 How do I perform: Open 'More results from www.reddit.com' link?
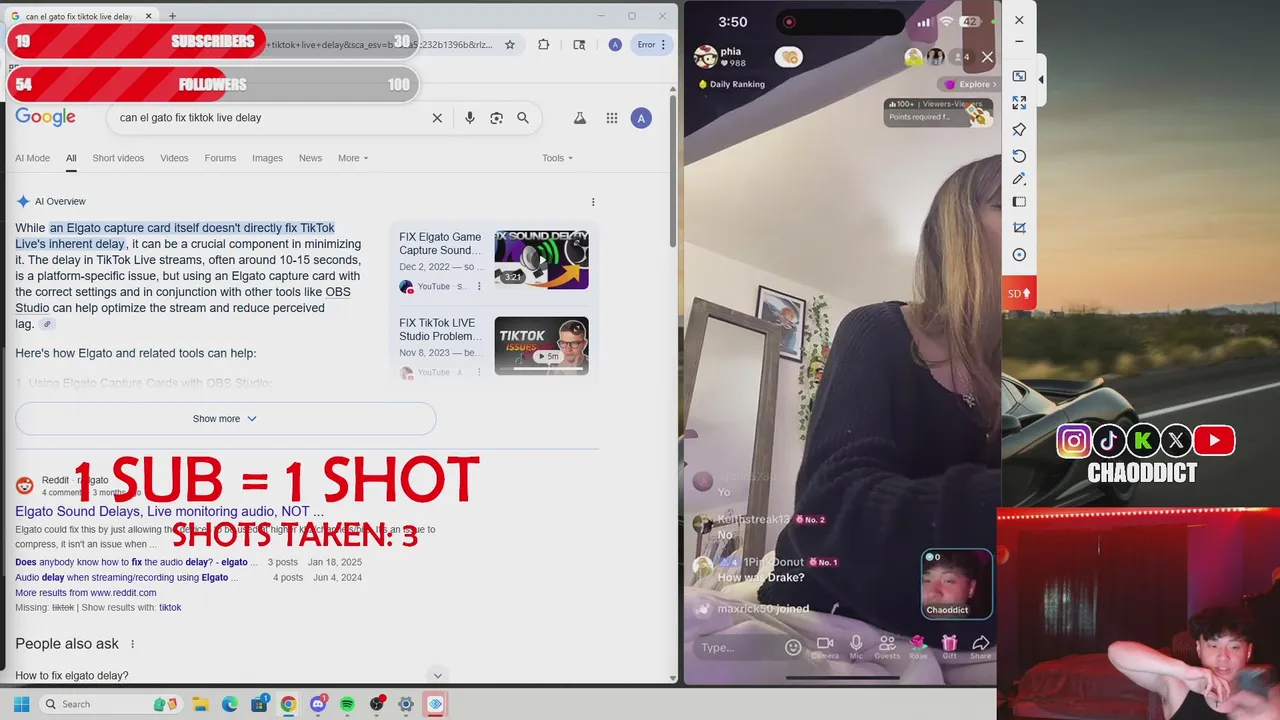pos(86,593)
